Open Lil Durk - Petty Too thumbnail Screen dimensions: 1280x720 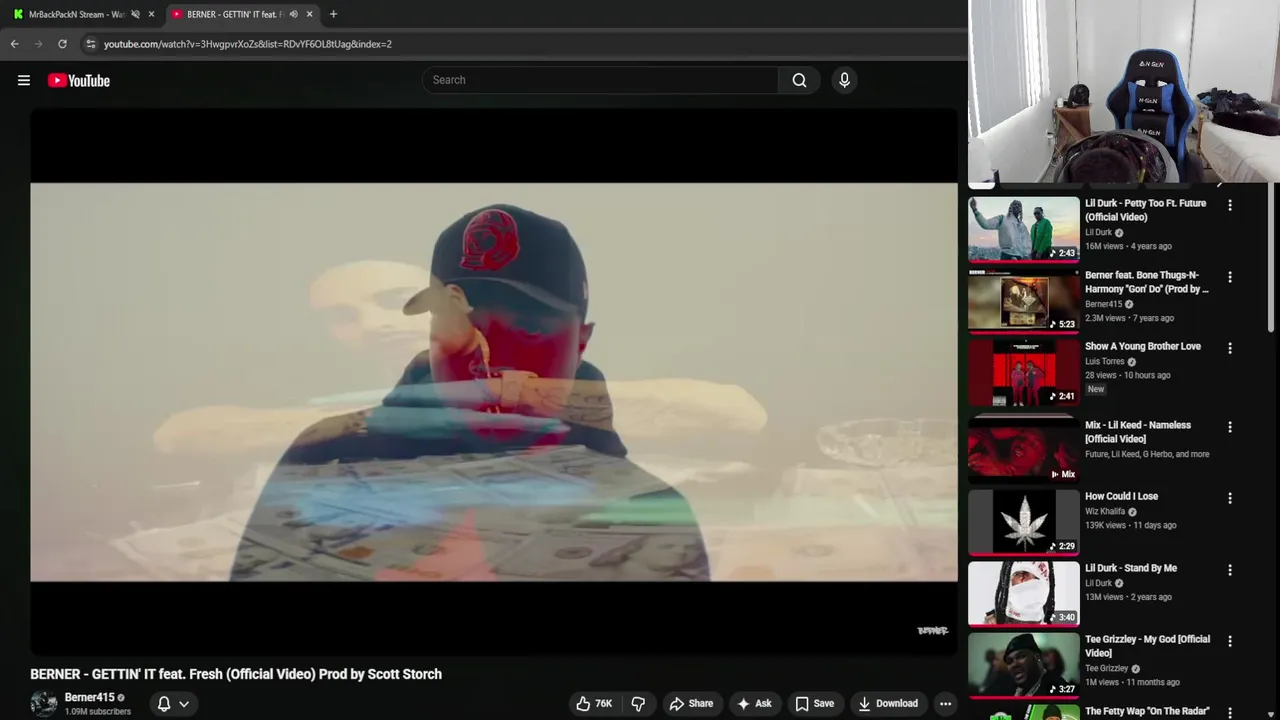coord(1024,229)
